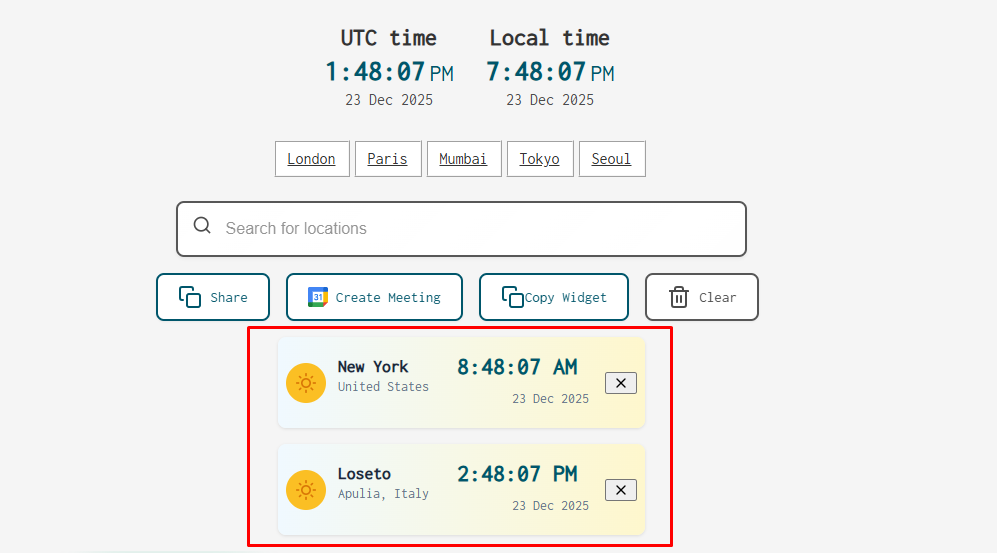Click the date under Local time
The height and width of the screenshot is (553, 997).
550,100
